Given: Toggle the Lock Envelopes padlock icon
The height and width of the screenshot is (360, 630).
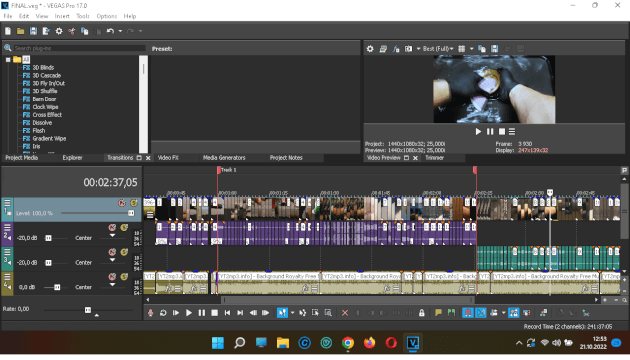Looking at the screenshot, I should tap(421, 313).
